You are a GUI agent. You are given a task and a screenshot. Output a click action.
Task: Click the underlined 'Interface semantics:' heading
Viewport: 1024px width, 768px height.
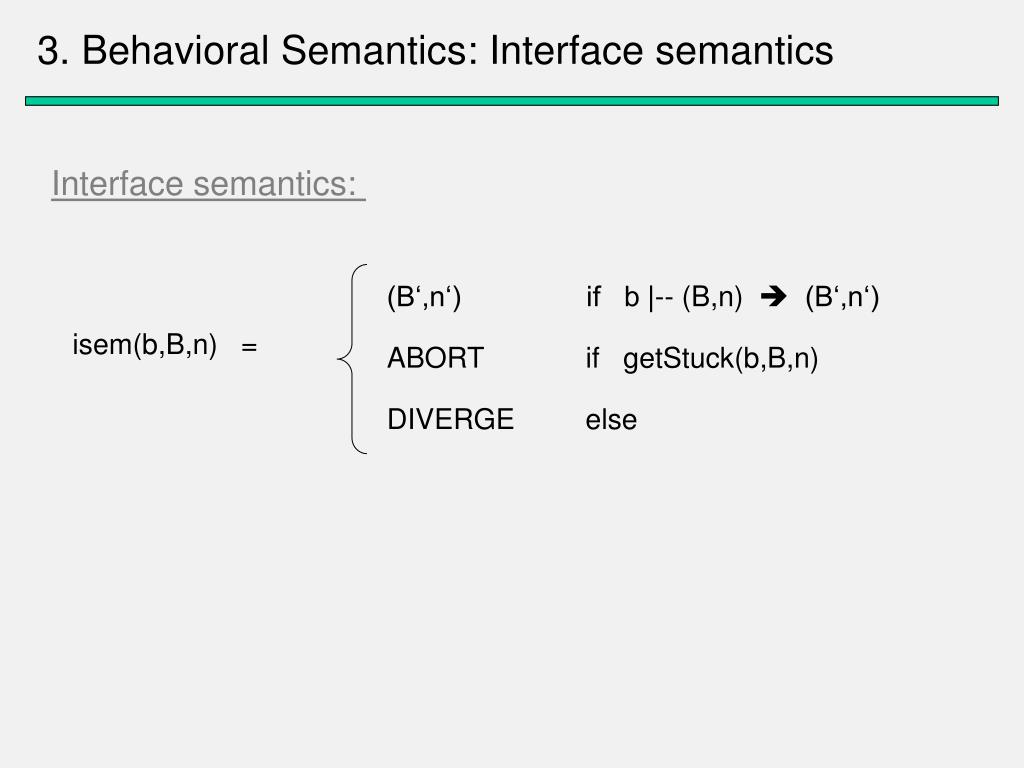point(208,184)
